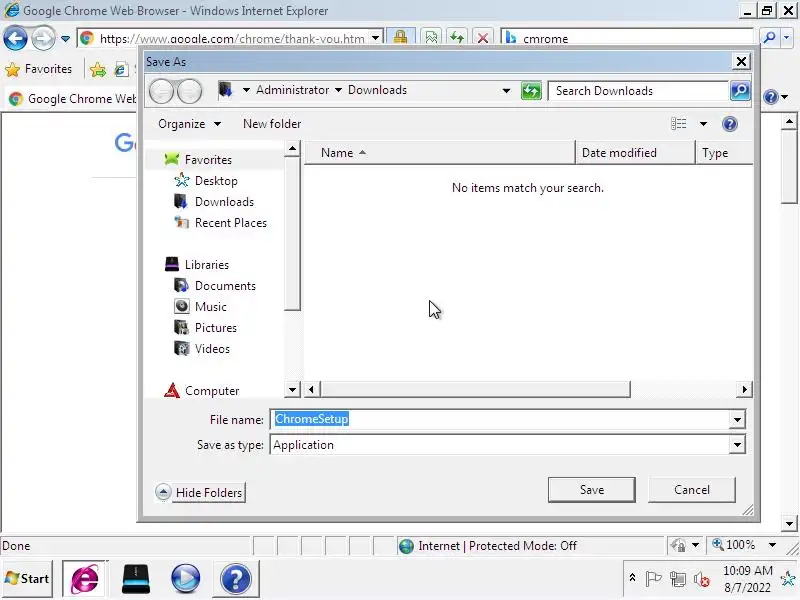The height and width of the screenshot is (600, 800).
Task: Click the File name input field
Action: pyautogui.click(x=501, y=419)
